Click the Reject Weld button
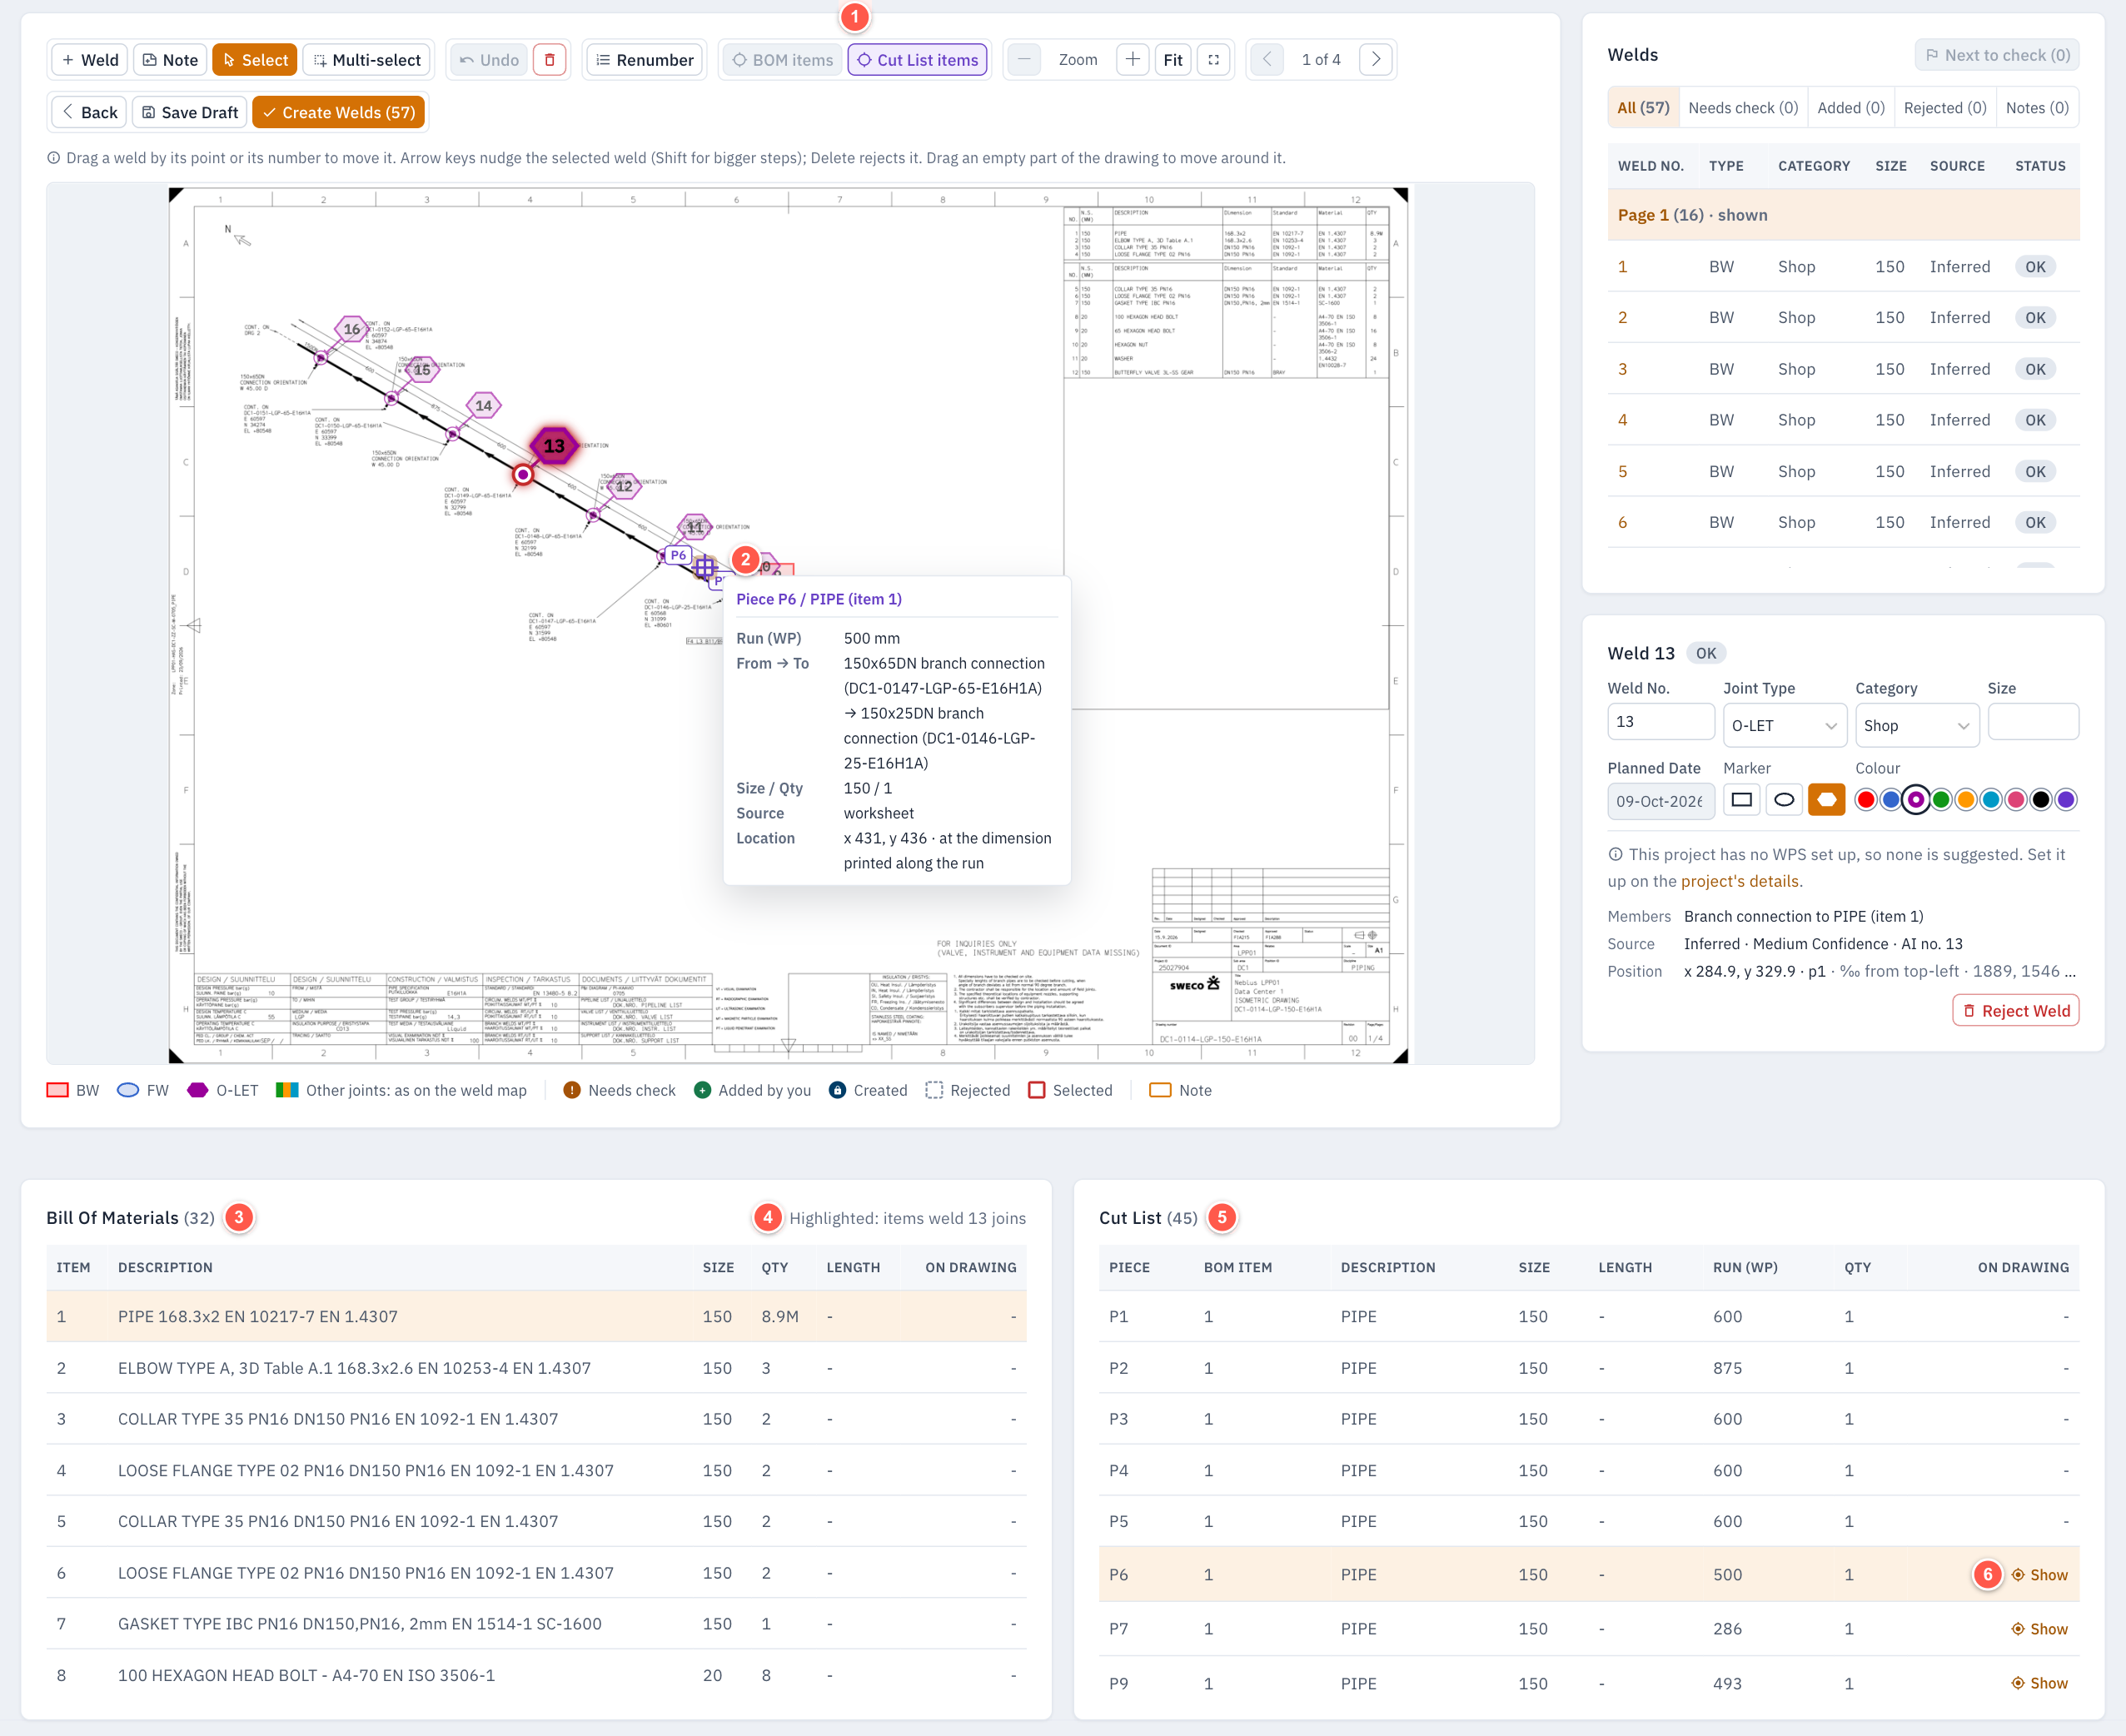This screenshot has height=1736, width=2126. pyautogui.click(x=2016, y=1010)
